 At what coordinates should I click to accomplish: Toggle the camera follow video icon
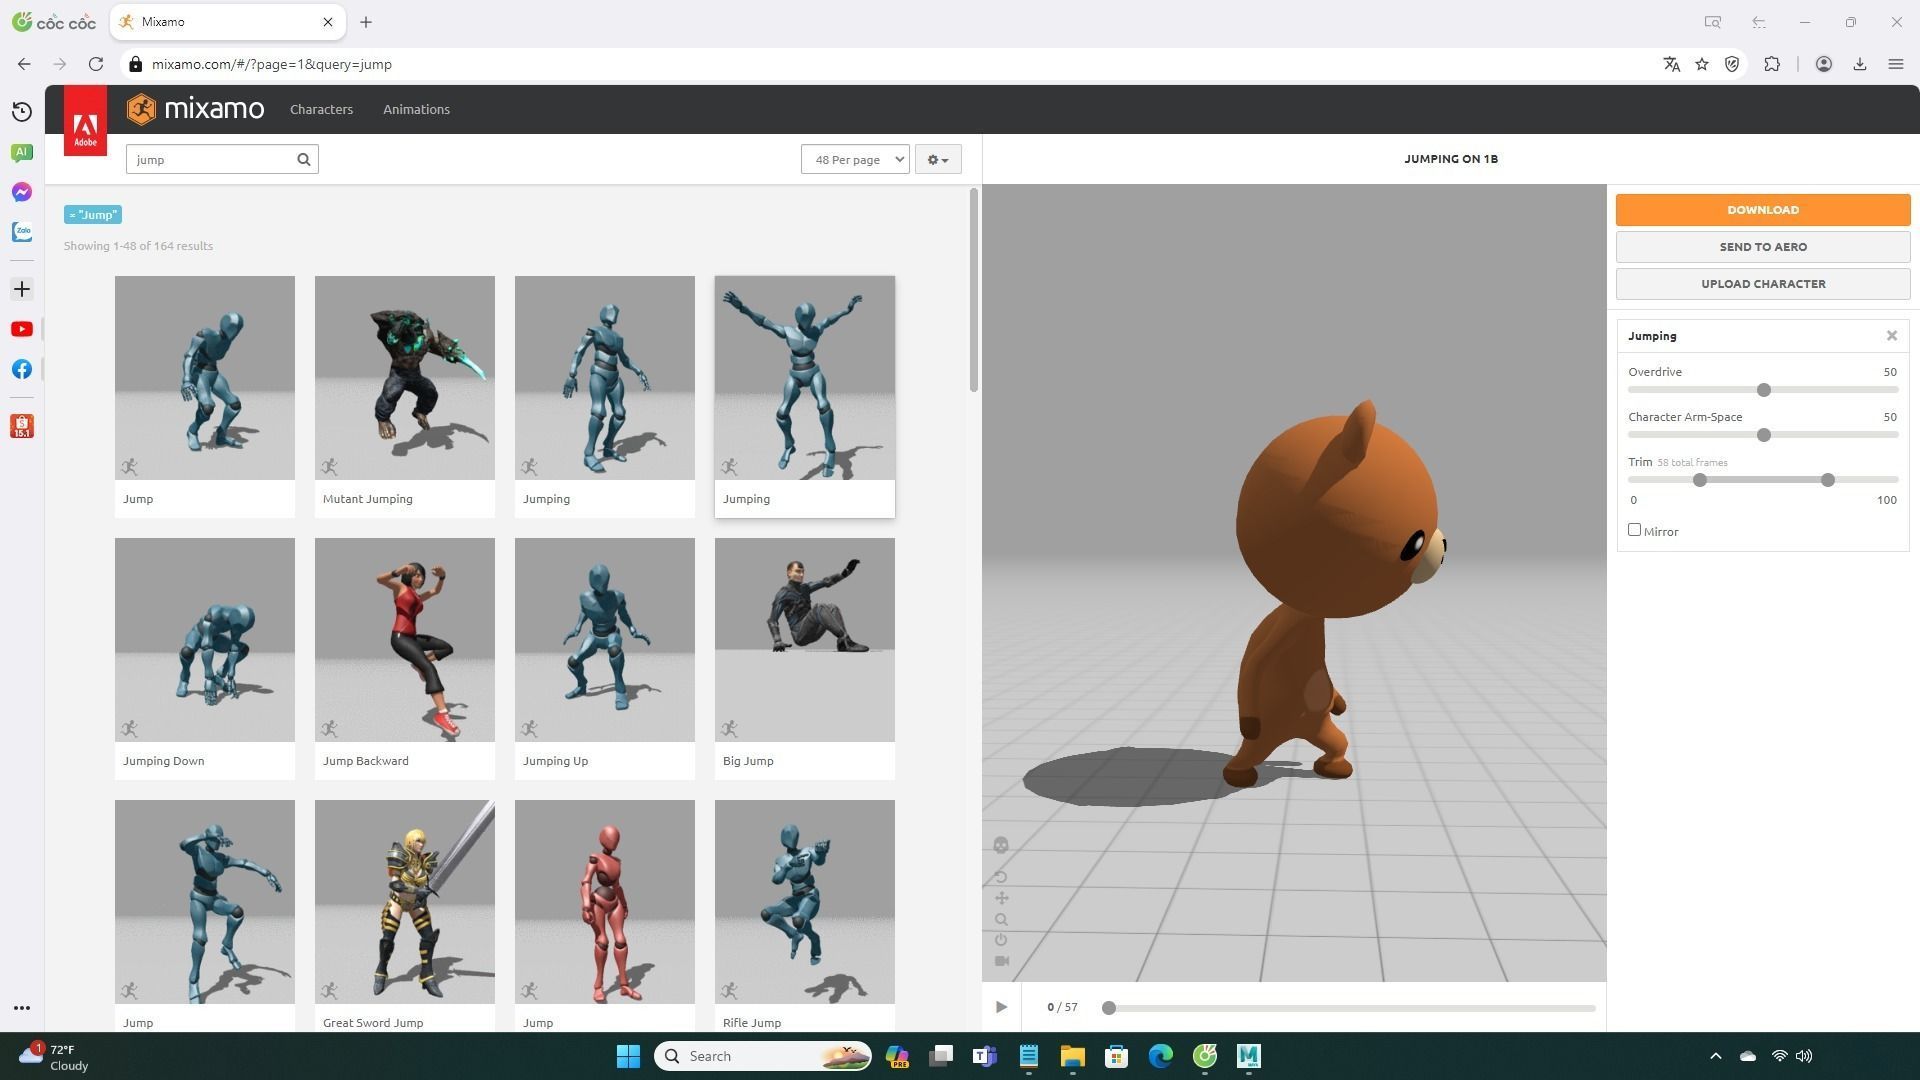[x=1001, y=961]
